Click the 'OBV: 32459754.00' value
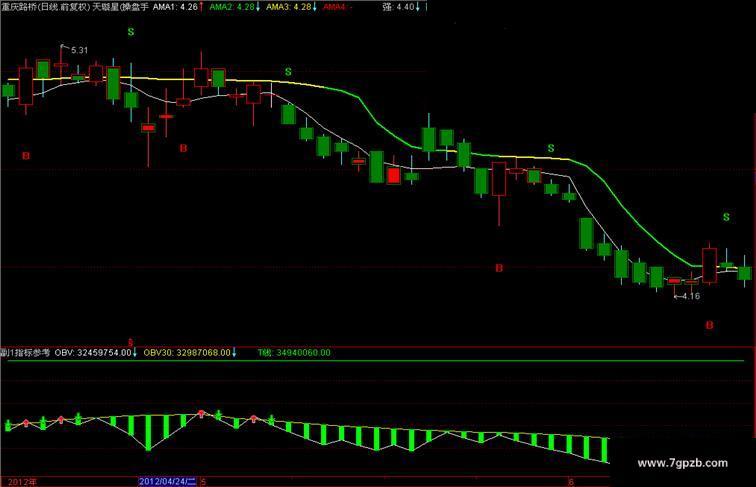The width and height of the screenshot is (756, 487). pos(93,352)
